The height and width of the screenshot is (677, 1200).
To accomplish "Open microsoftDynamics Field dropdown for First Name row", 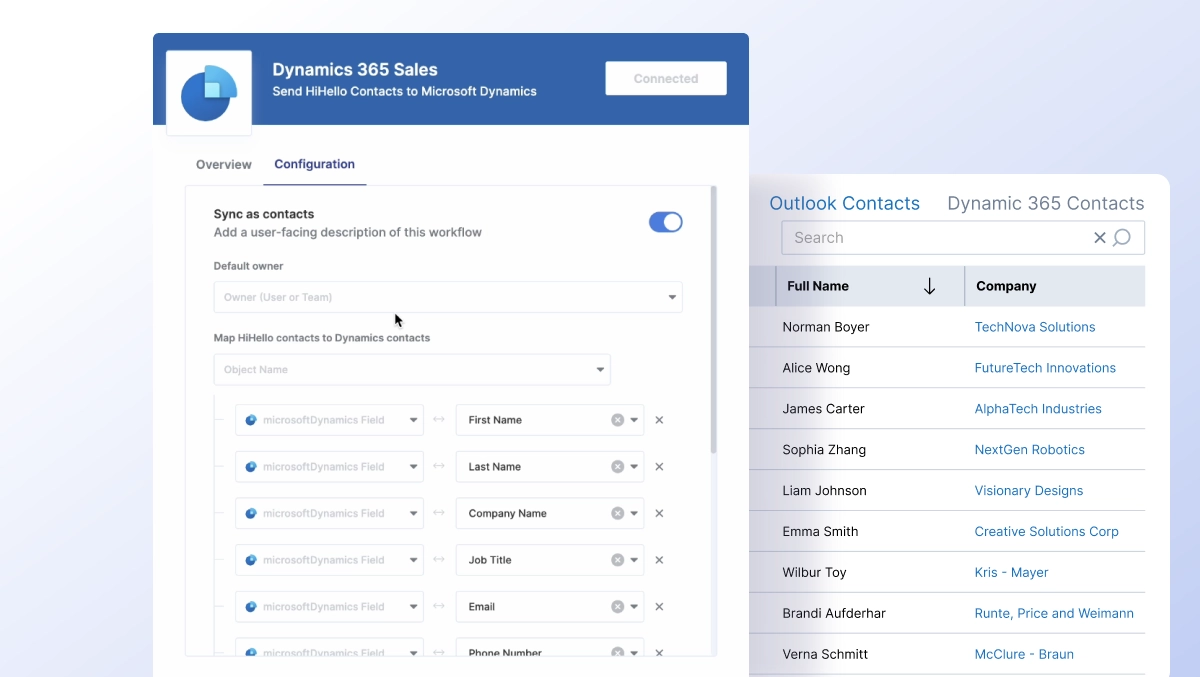I will (329, 420).
